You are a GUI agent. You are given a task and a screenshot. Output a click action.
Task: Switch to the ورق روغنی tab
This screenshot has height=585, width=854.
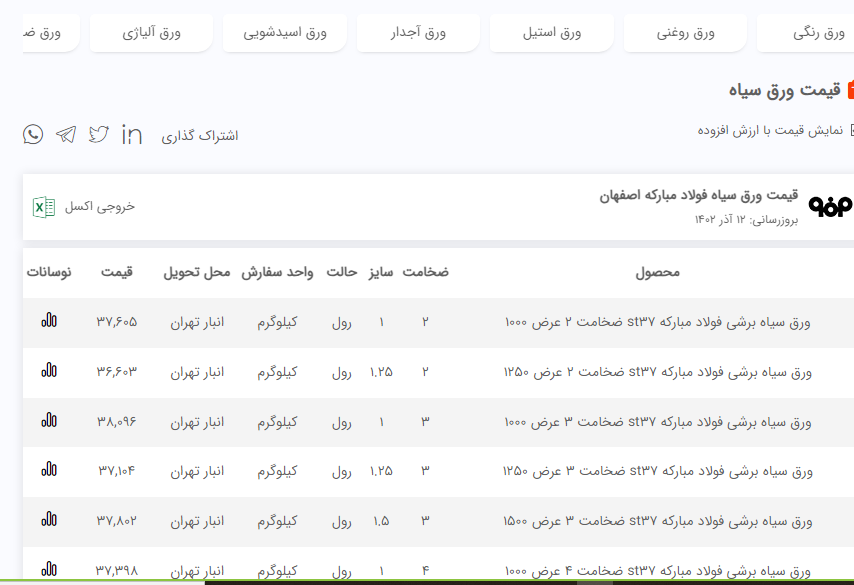click(685, 33)
